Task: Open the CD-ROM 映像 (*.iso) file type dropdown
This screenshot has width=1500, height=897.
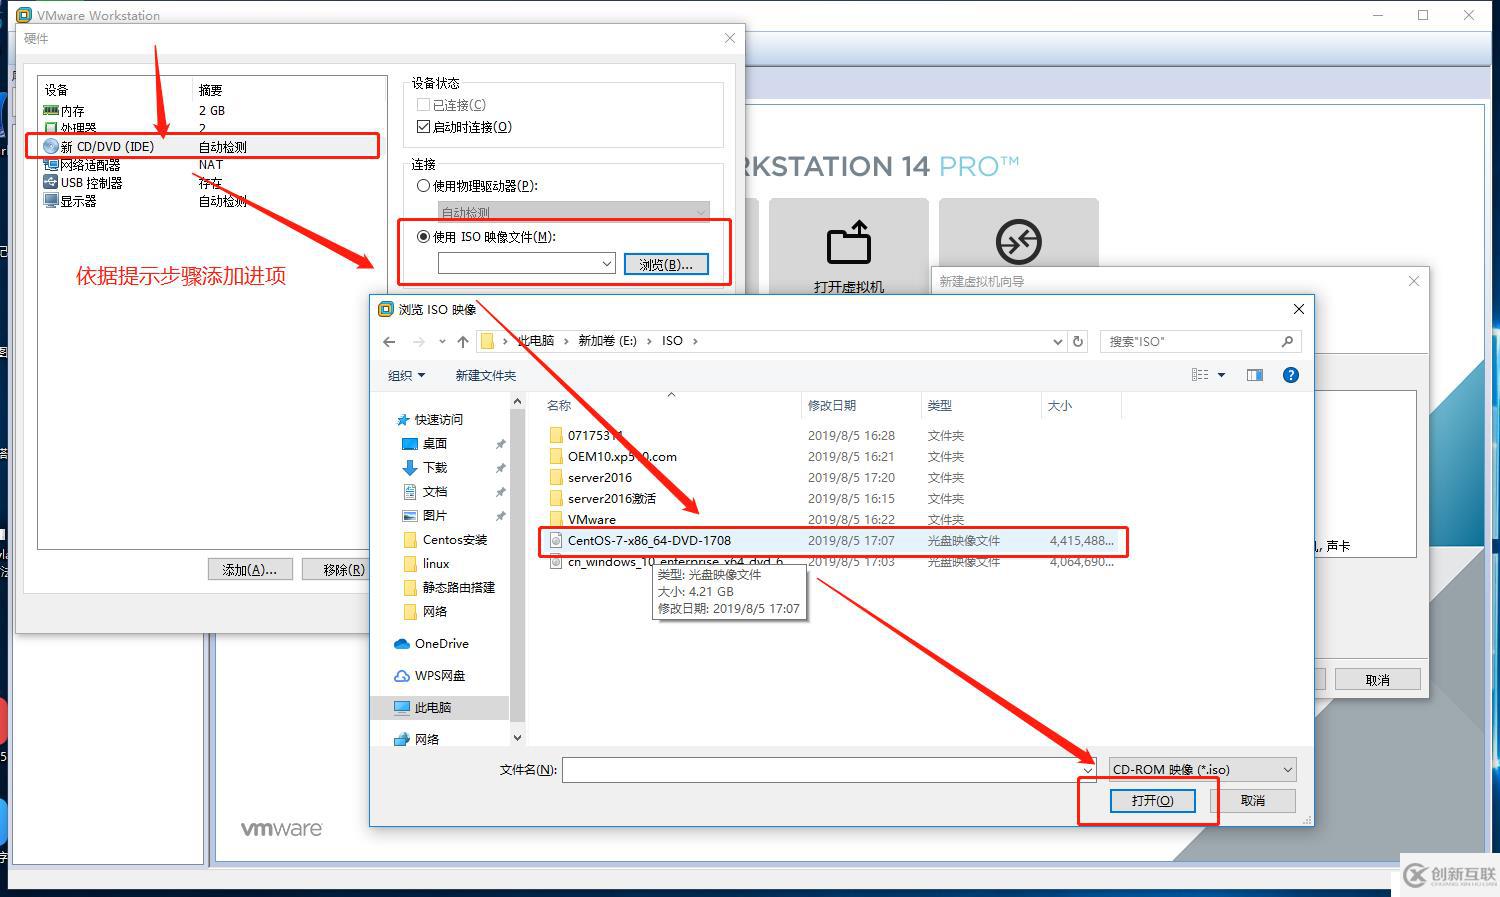Action: click(1202, 769)
